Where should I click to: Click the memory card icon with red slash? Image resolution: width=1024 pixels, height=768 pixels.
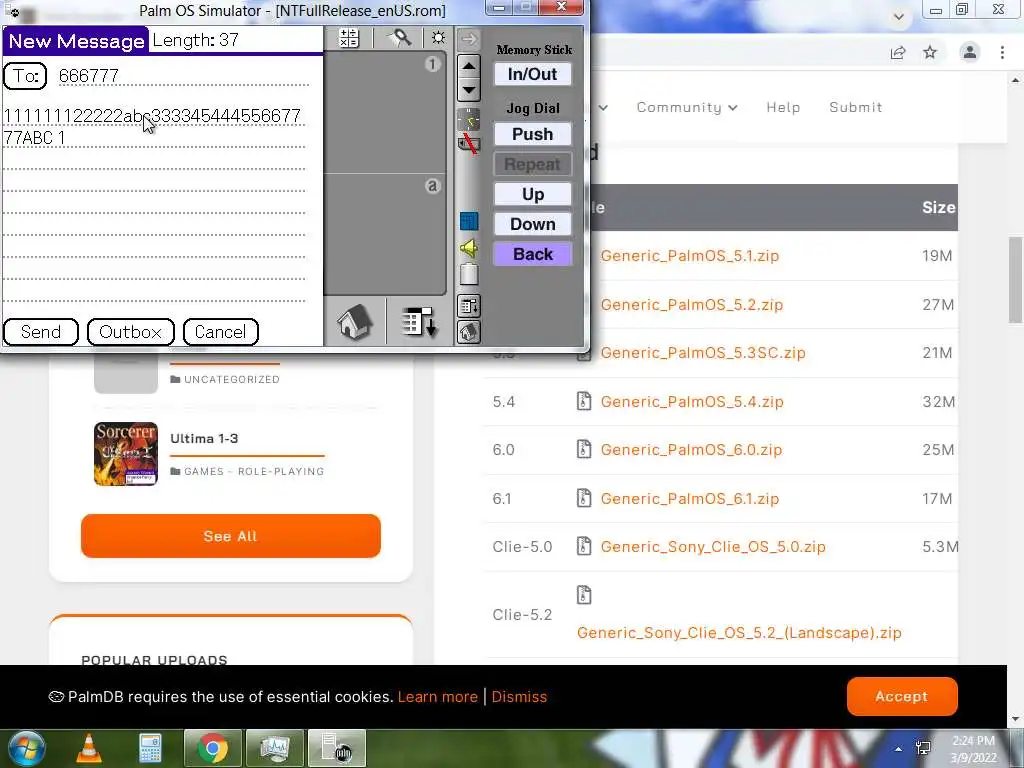[x=469, y=144]
